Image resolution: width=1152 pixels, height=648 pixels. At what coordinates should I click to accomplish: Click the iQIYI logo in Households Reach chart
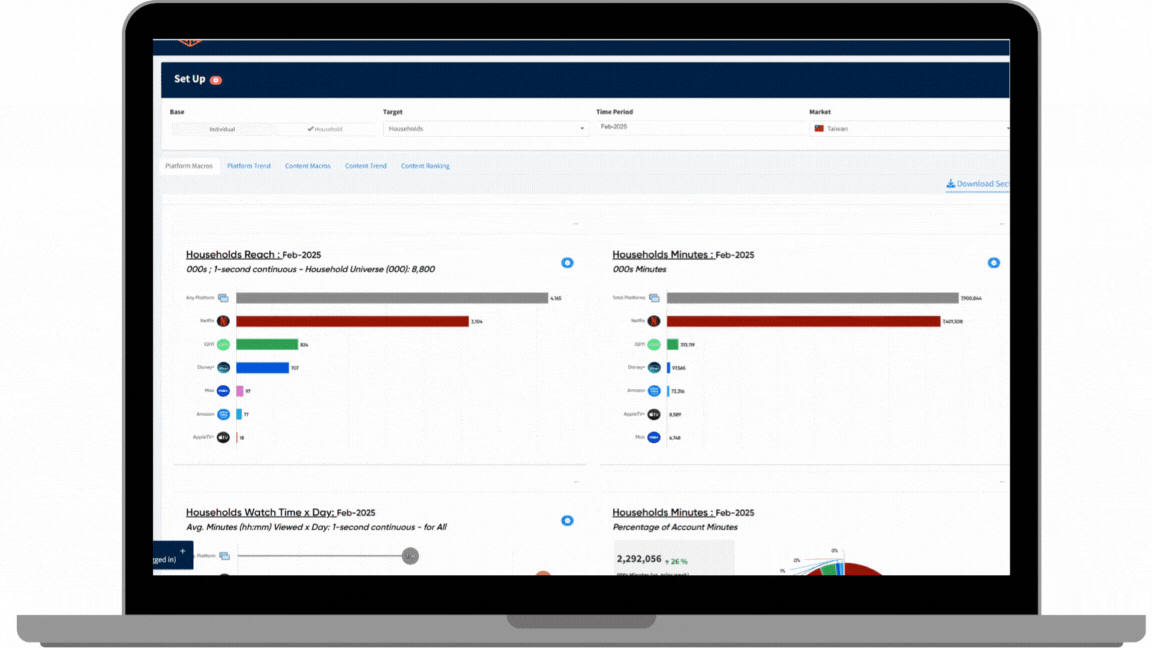click(x=223, y=345)
